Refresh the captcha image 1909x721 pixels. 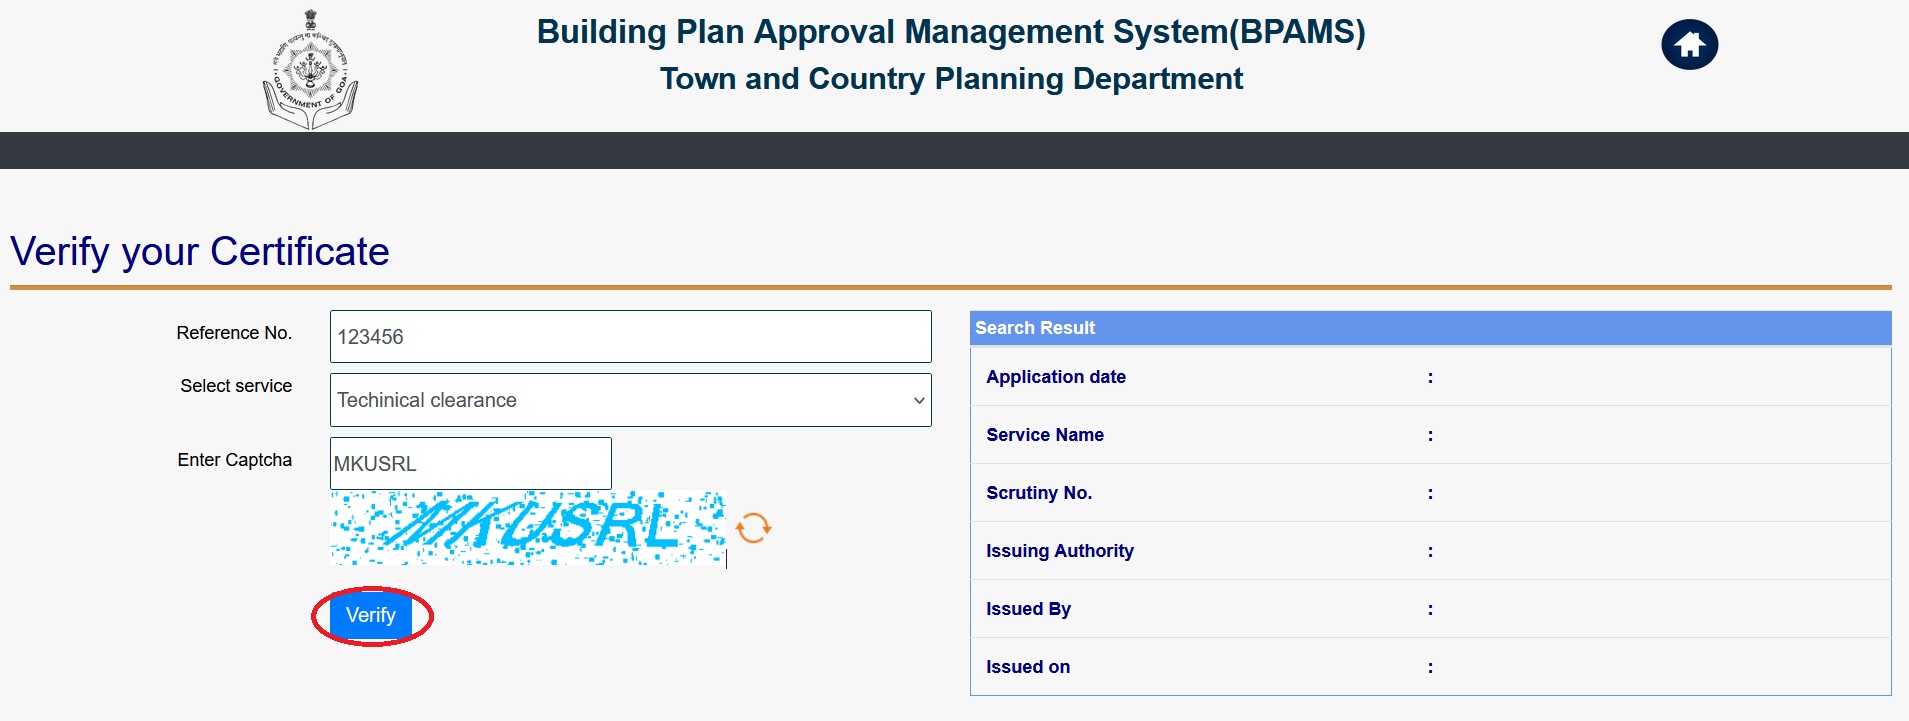(753, 528)
